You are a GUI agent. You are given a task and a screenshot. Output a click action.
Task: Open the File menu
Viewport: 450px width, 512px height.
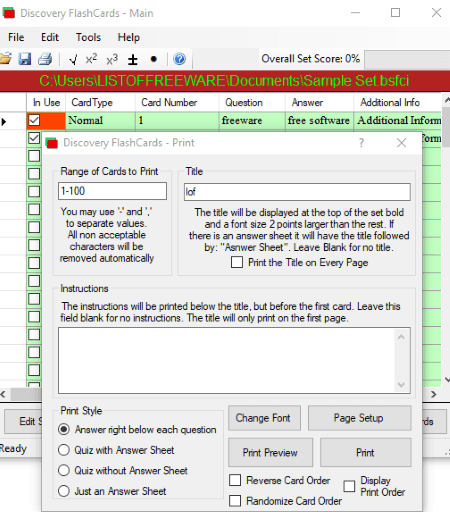tap(16, 37)
